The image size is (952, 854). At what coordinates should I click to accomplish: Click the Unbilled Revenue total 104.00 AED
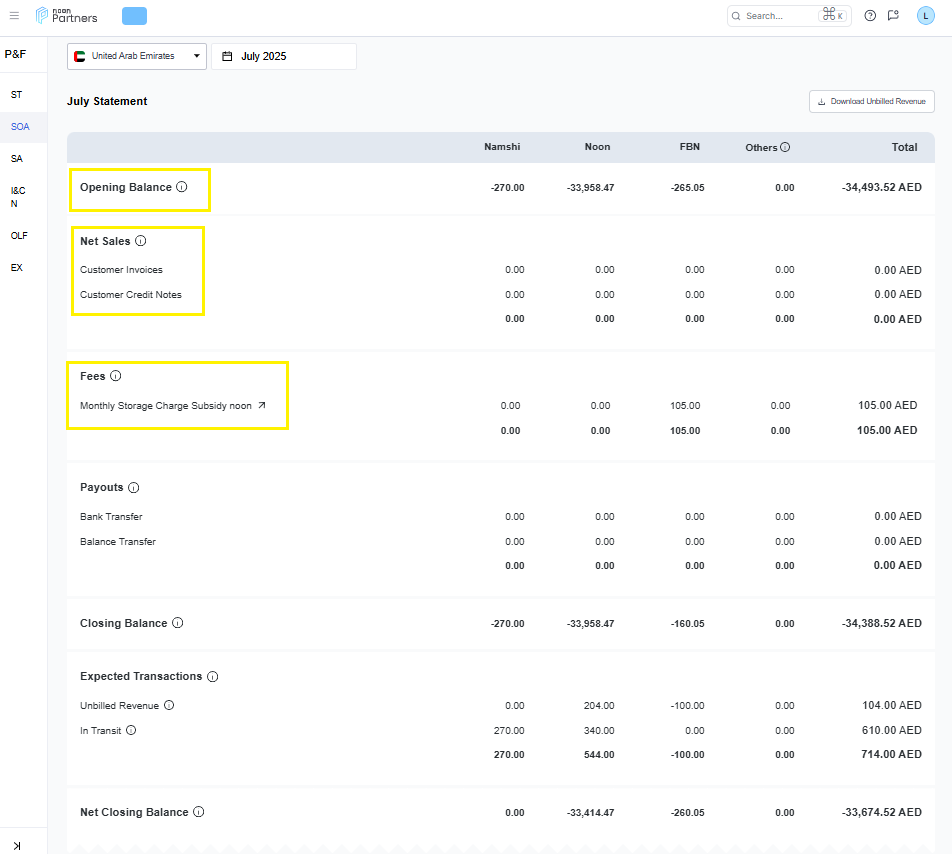point(892,705)
